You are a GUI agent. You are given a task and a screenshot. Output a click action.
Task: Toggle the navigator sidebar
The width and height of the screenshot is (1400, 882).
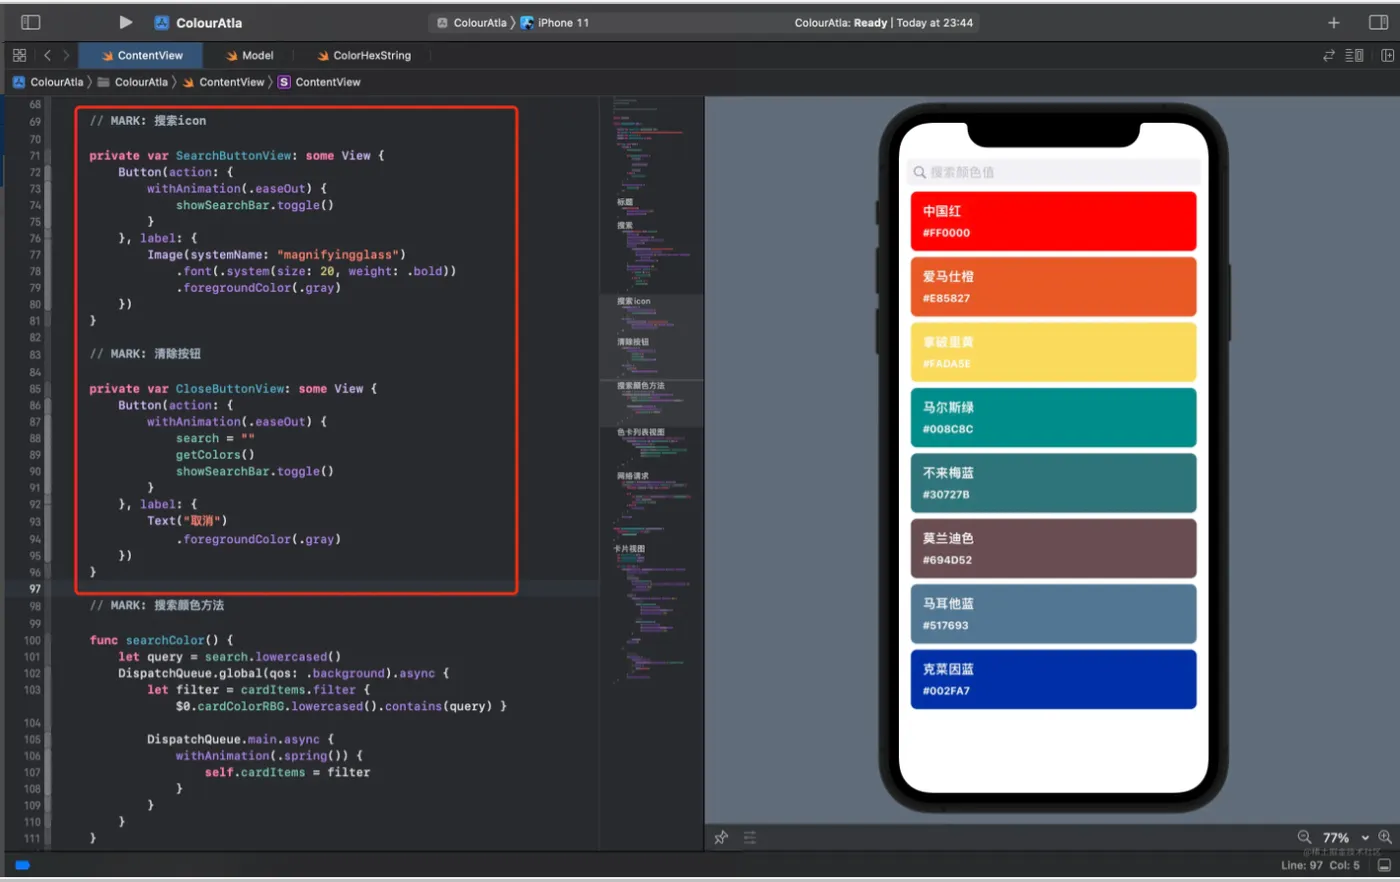(31, 22)
